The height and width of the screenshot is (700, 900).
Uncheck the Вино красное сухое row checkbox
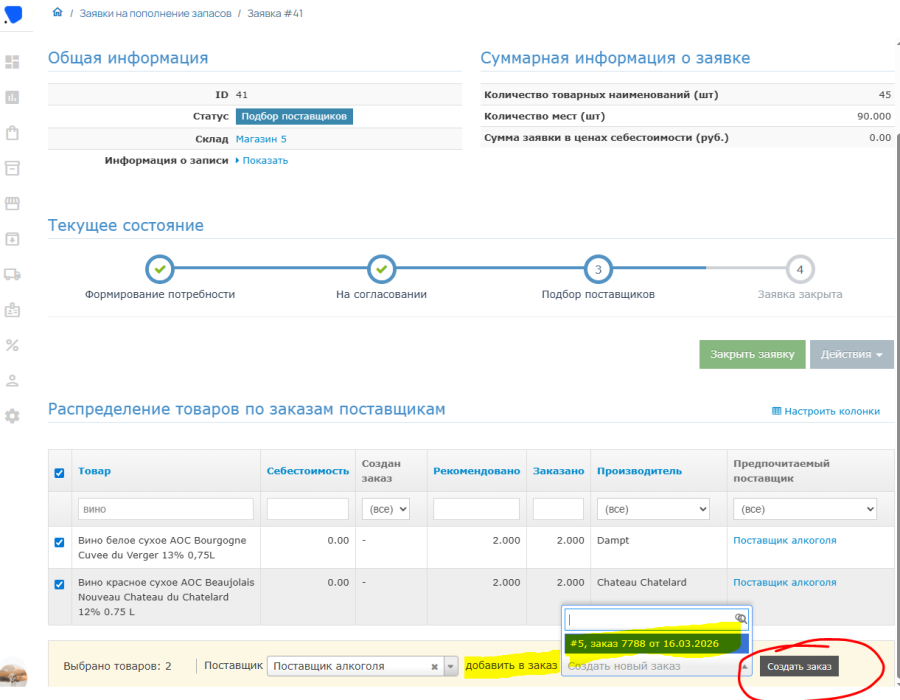coord(59,584)
